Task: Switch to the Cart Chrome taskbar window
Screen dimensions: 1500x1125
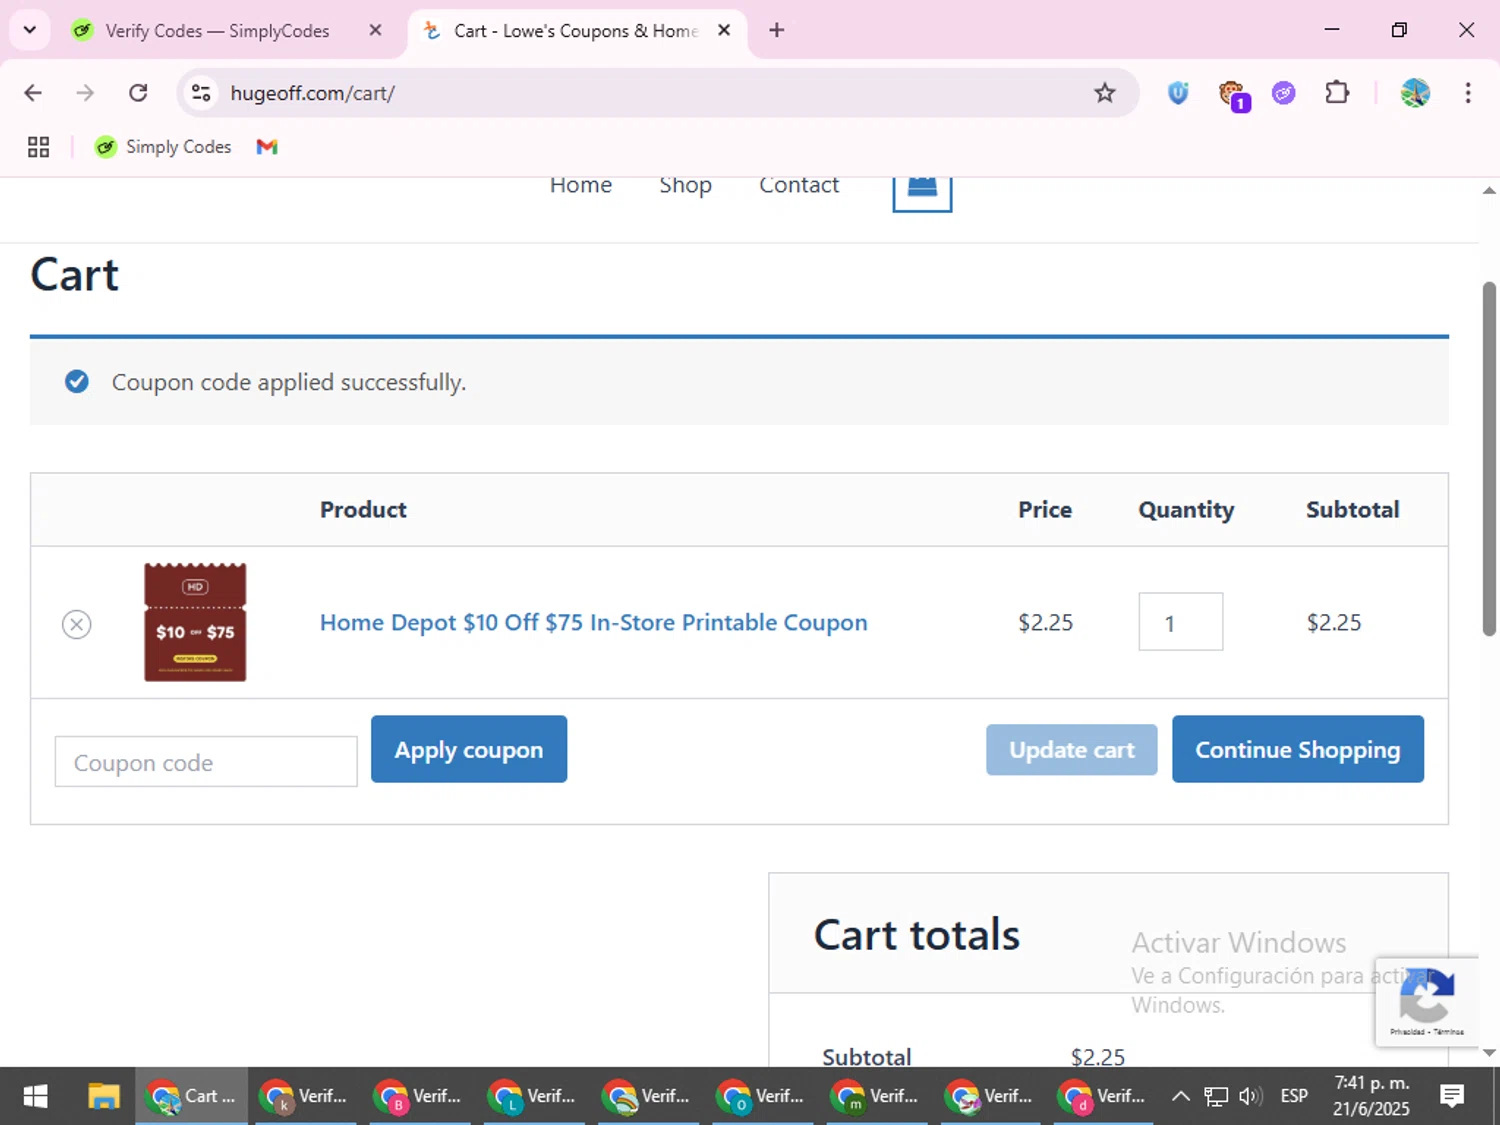Action: [192, 1097]
